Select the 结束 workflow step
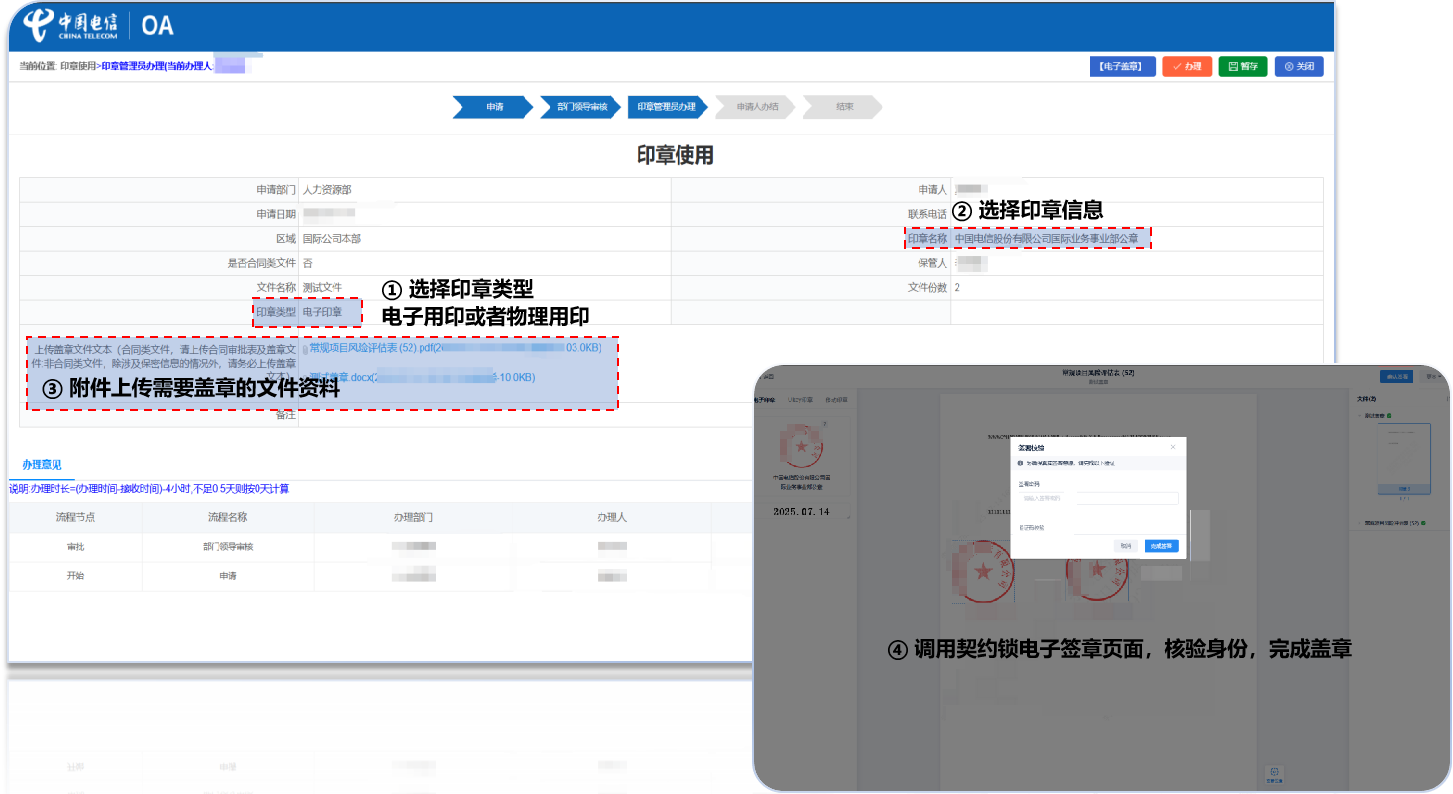This screenshot has width=1453, height=794. (844, 107)
